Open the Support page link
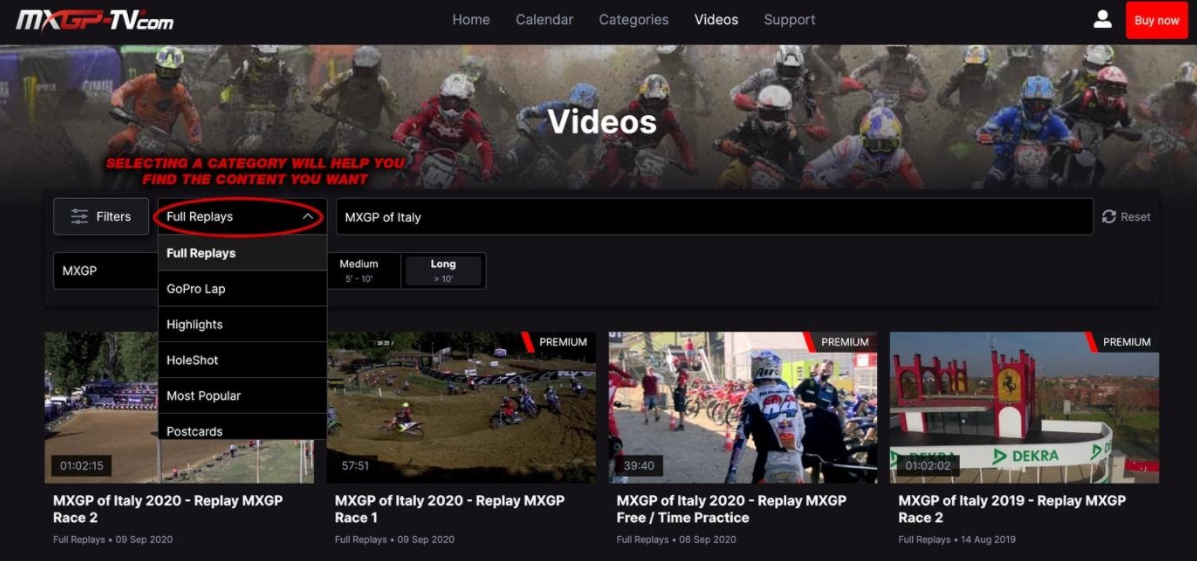The height and width of the screenshot is (561, 1197). 789,20
